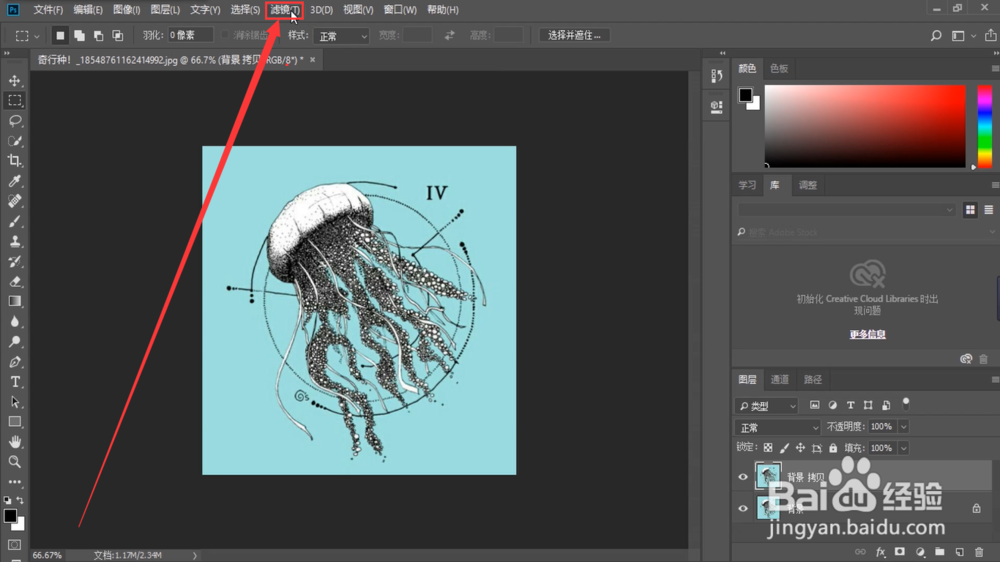Click the color panel foreground swatch
1000x562 pixels.
tap(745, 95)
